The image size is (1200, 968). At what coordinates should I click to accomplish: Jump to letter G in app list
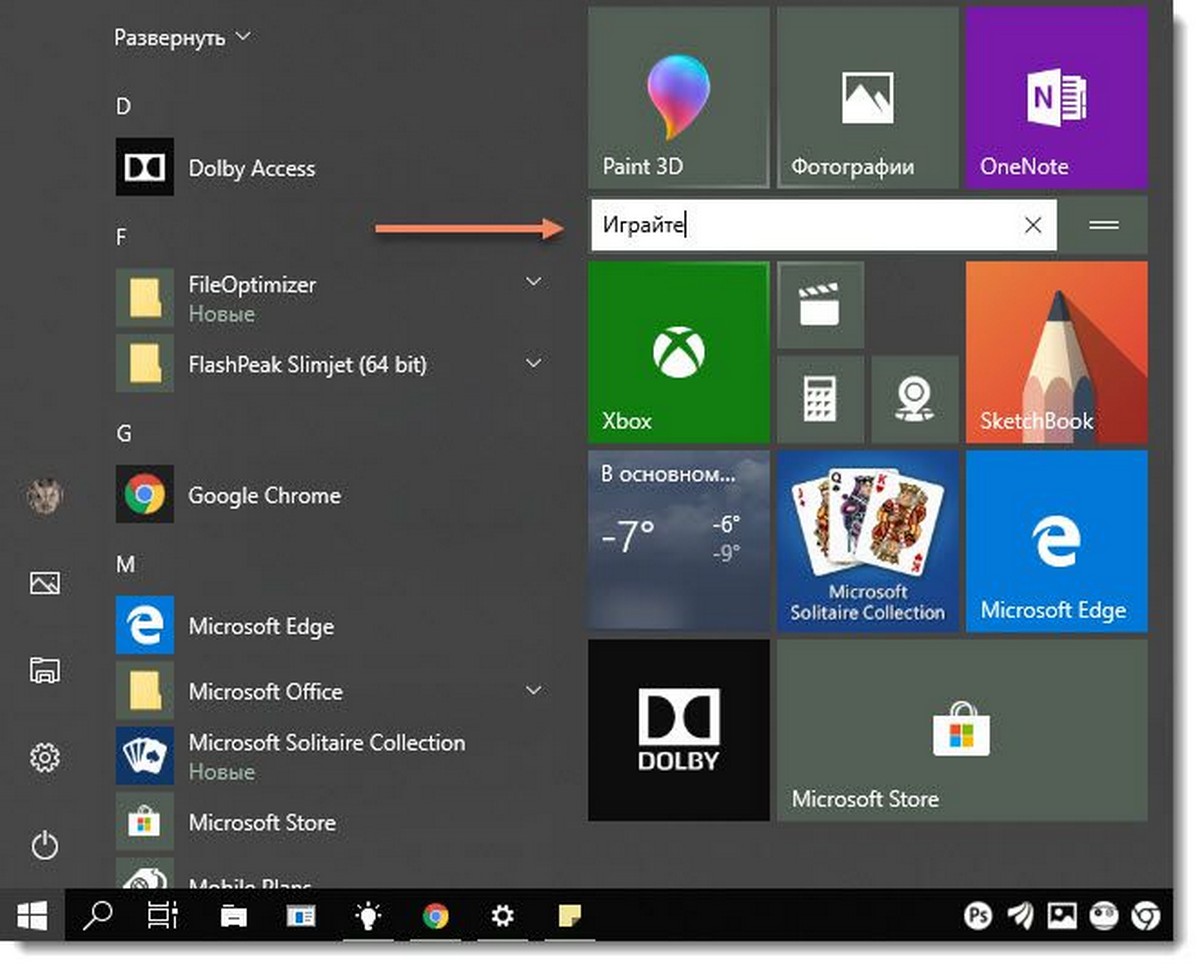[124, 434]
